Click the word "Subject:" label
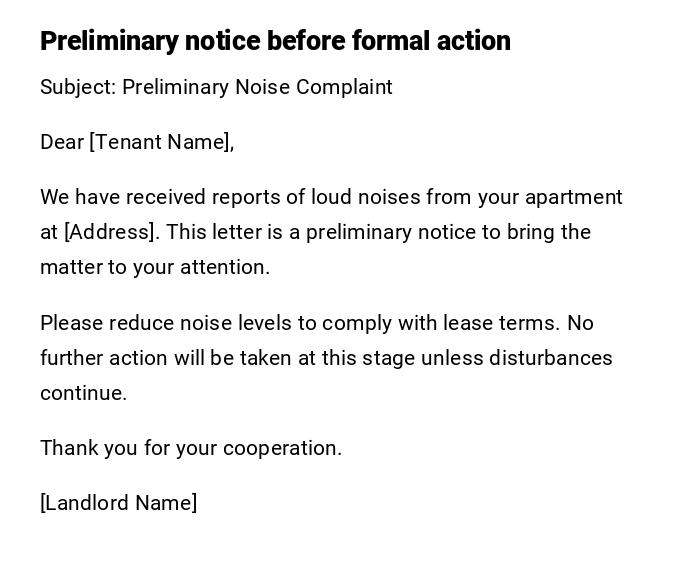This screenshot has height=566, width=700. pyautogui.click(x=78, y=87)
